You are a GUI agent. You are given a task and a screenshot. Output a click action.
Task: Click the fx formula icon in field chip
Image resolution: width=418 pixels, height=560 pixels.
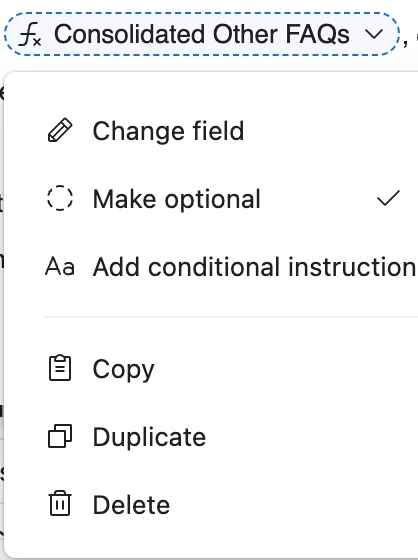coord(30,35)
